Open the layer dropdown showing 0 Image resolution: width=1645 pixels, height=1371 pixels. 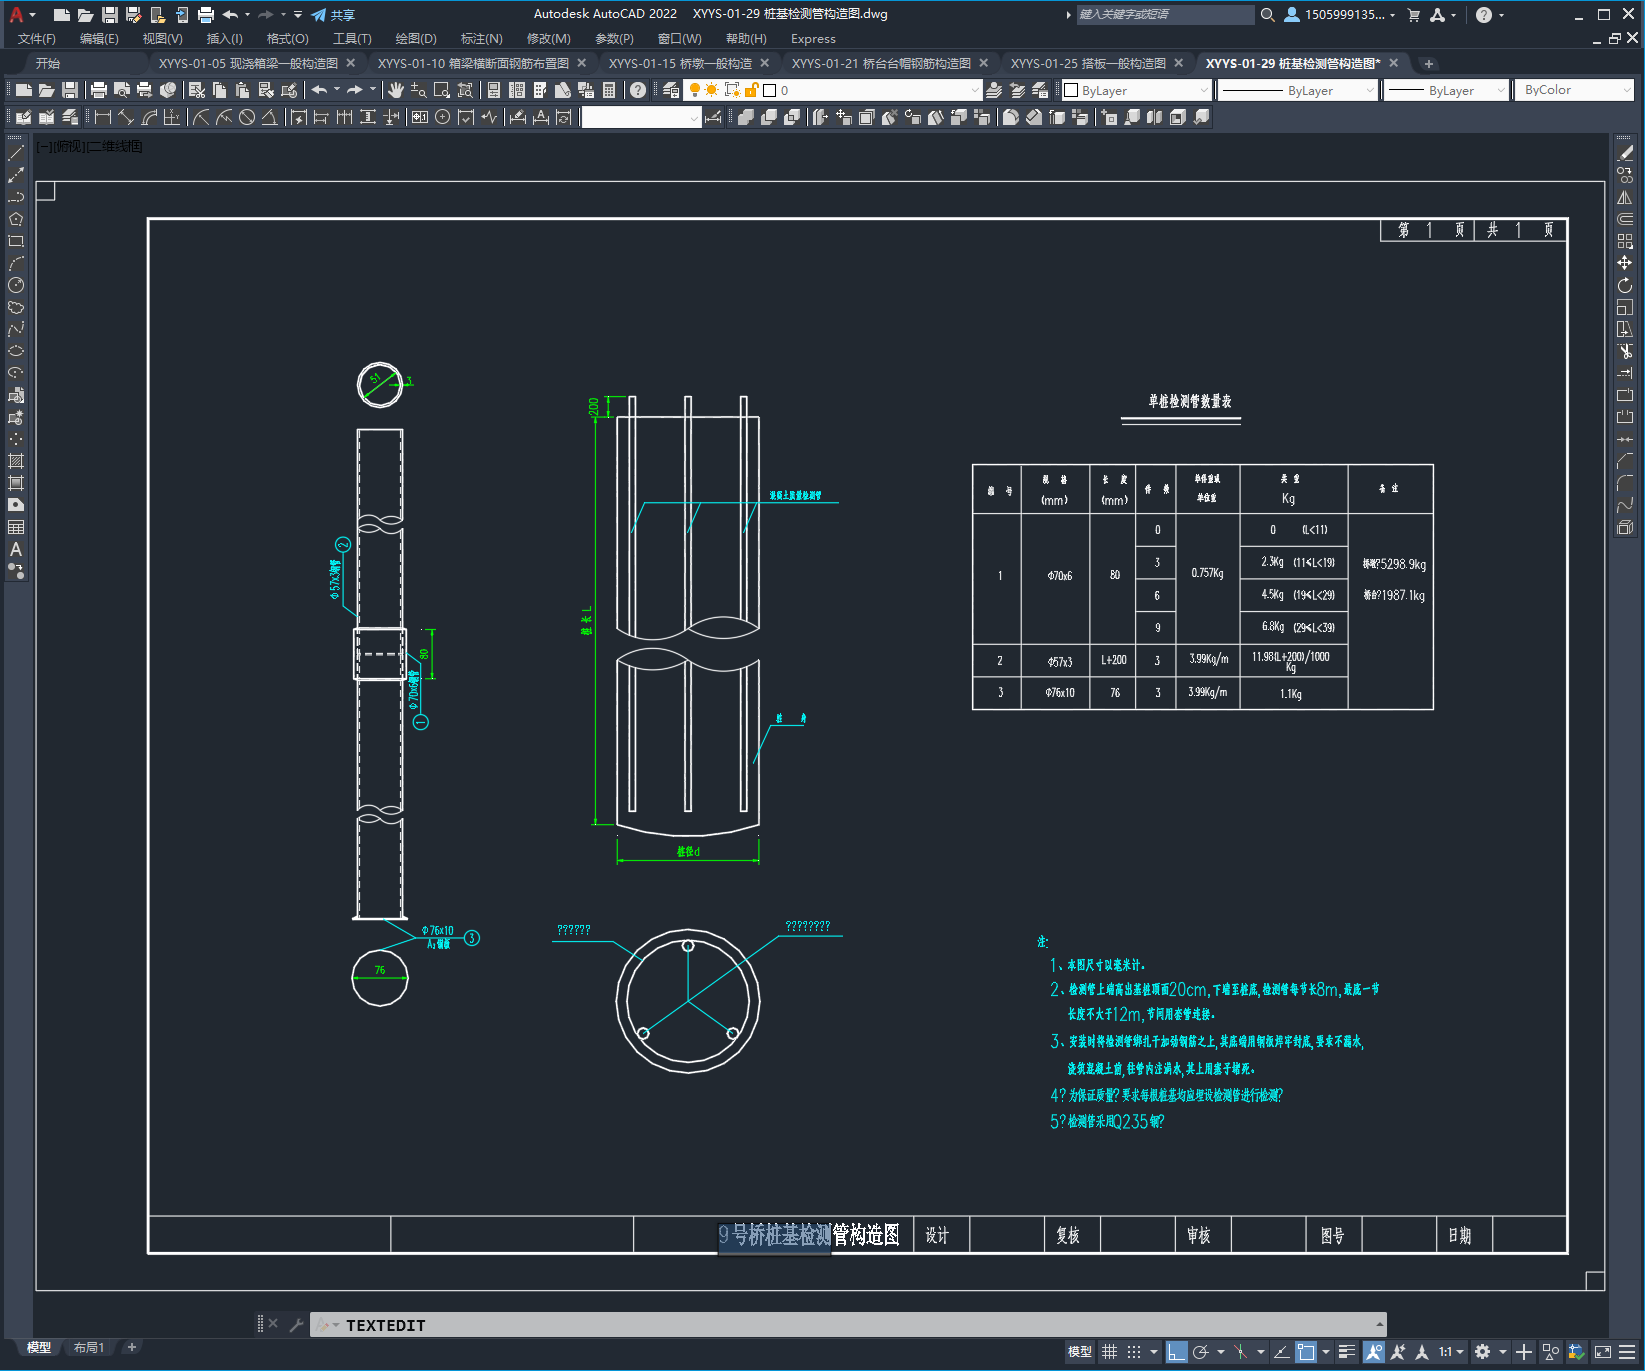[834, 90]
